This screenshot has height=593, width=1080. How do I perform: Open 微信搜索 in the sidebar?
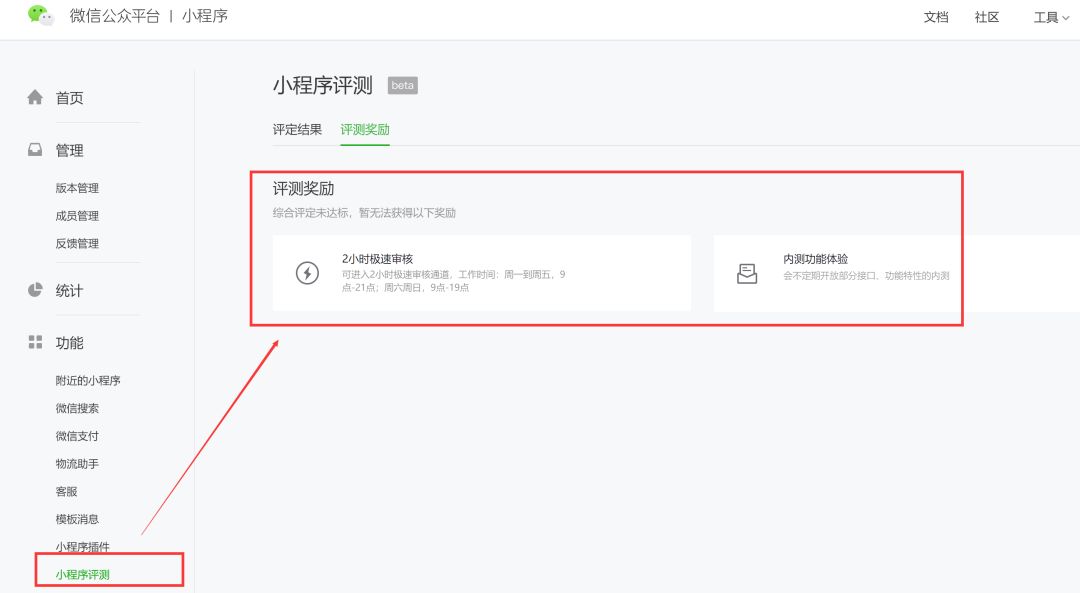[x=77, y=408]
